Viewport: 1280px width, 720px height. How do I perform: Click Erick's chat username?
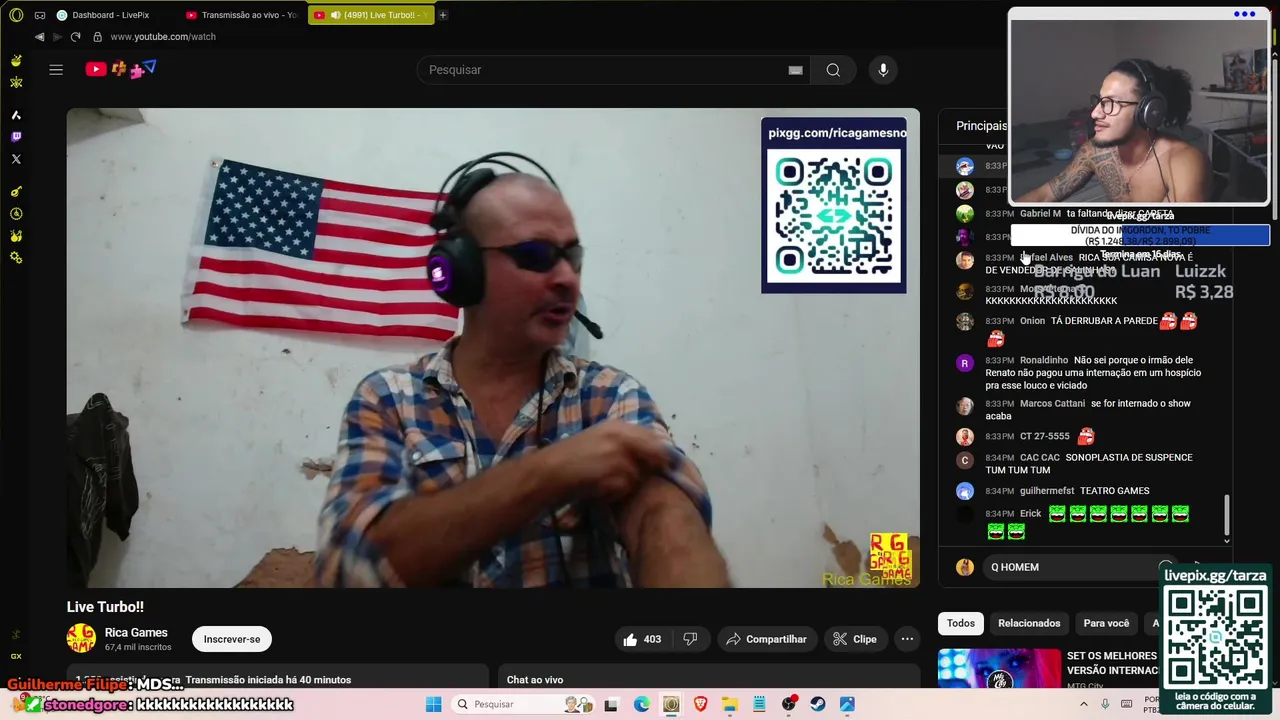point(1031,513)
